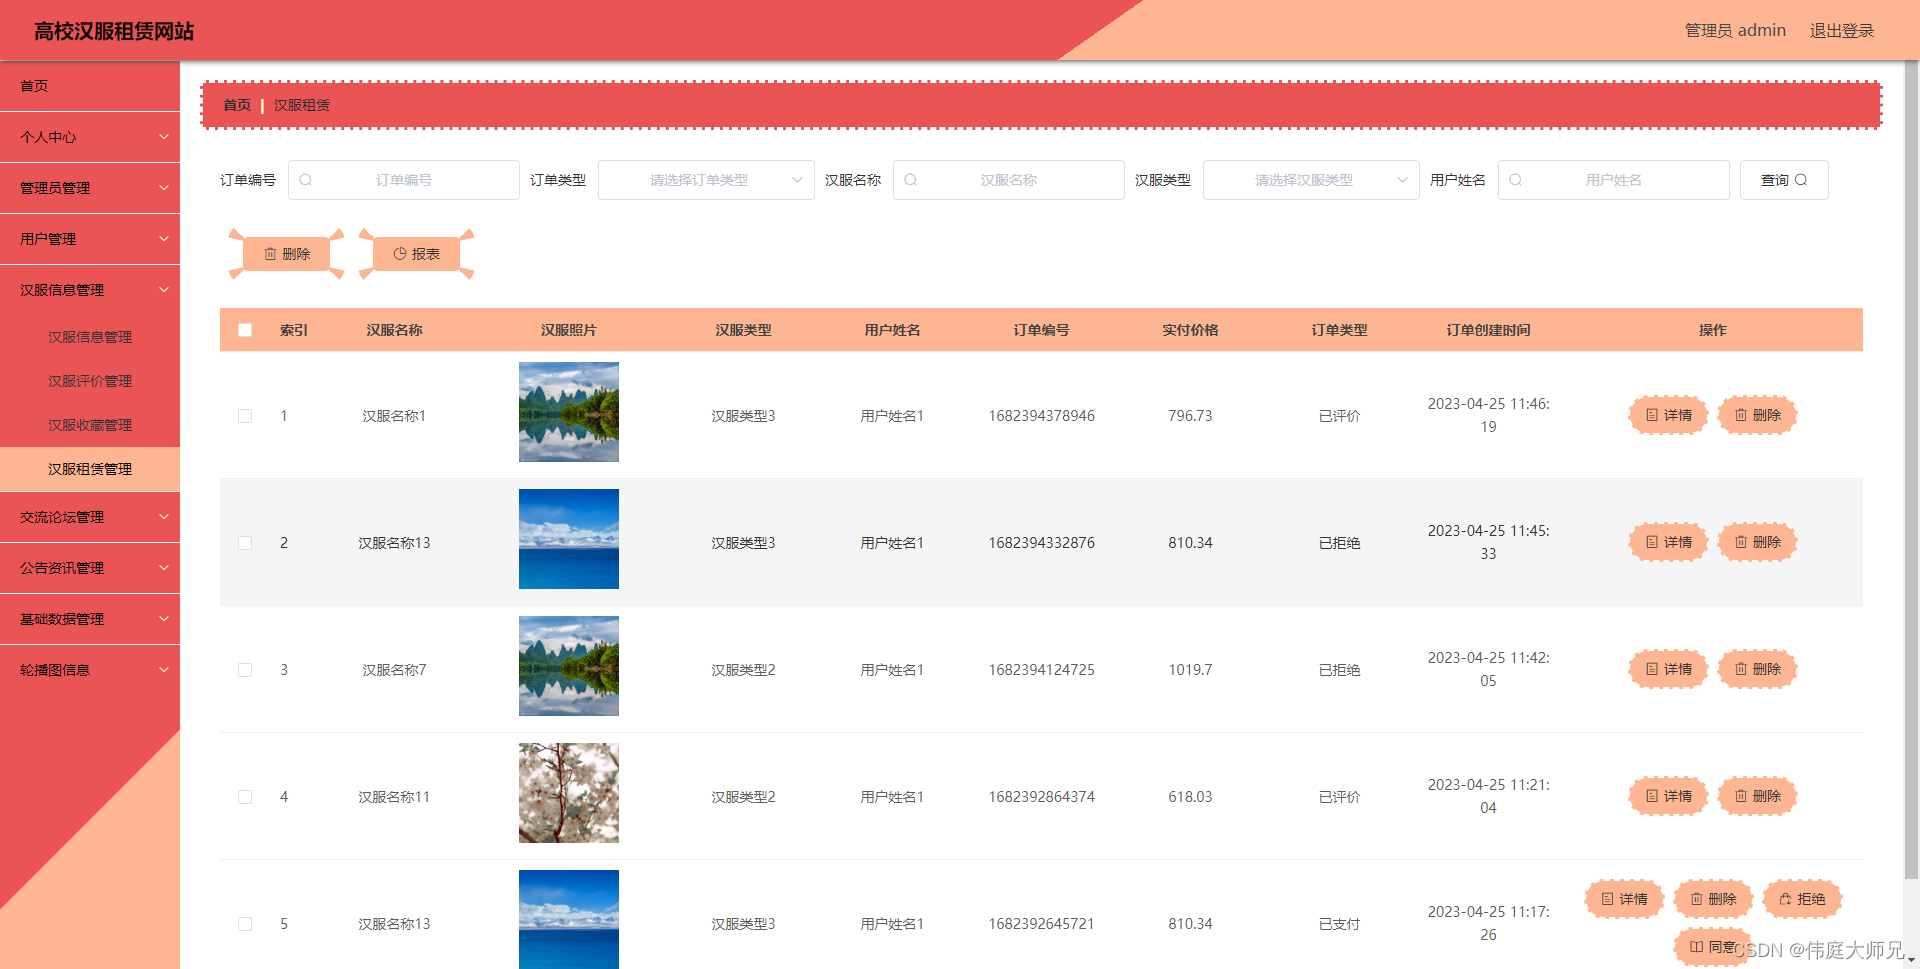Image resolution: width=1920 pixels, height=969 pixels.
Task: Click the 1019.7 price cell
Action: [x=1190, y=670]
